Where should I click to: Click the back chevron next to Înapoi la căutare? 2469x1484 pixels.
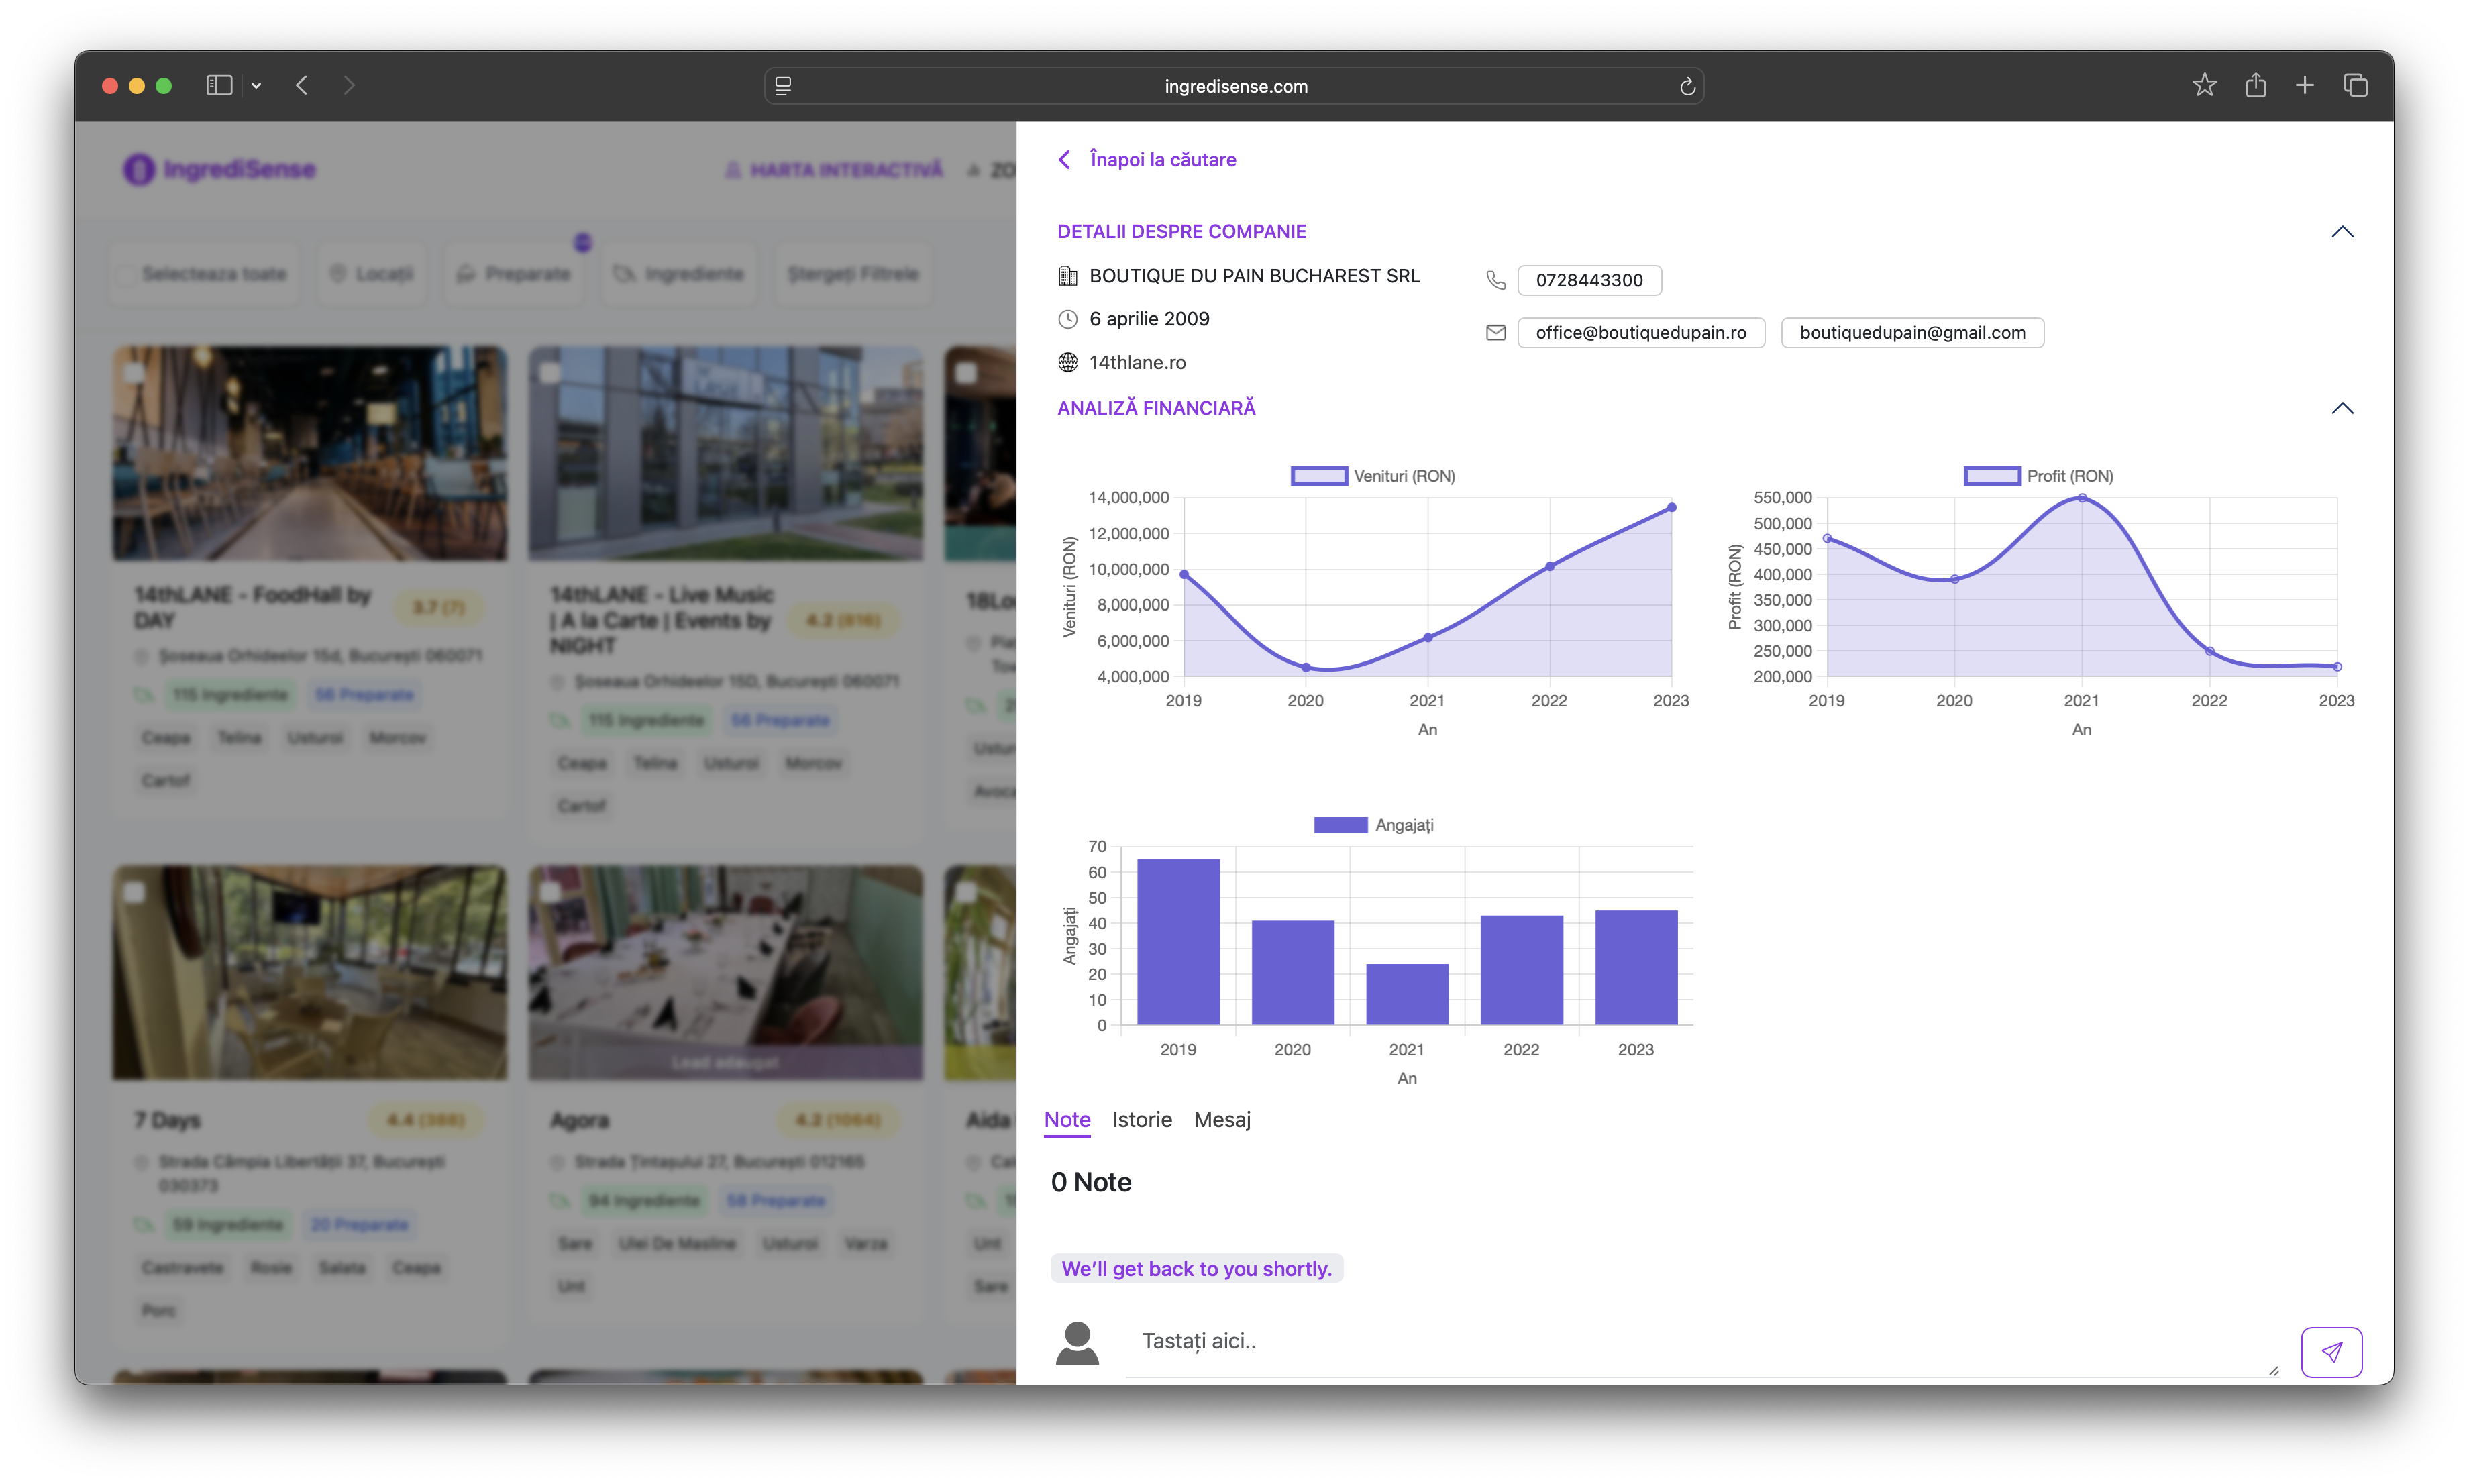[1065, 160]
